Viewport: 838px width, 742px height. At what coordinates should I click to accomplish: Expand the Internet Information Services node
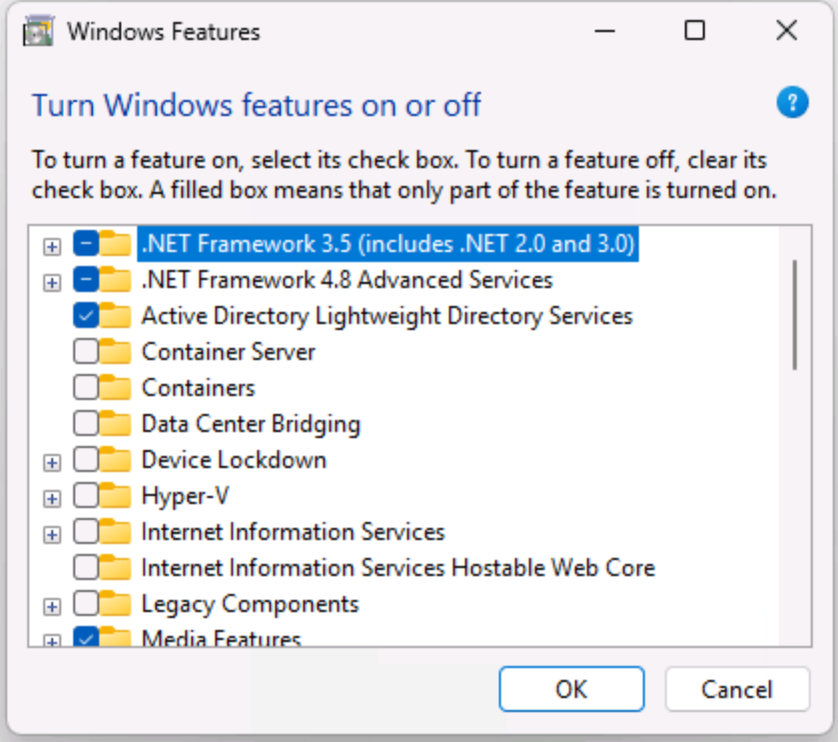coord(52,533)
